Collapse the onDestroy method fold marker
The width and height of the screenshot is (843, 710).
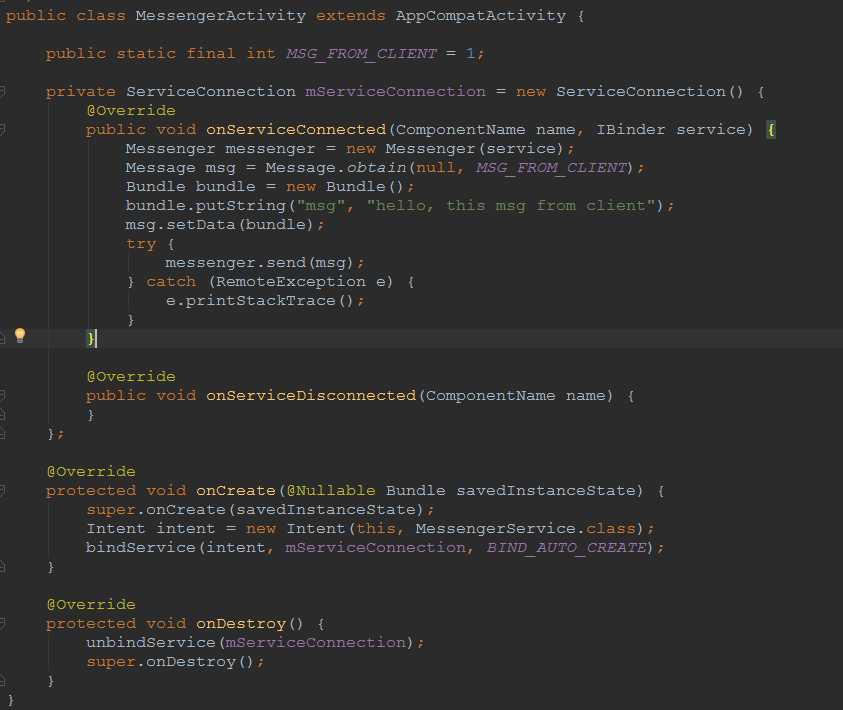2,623
